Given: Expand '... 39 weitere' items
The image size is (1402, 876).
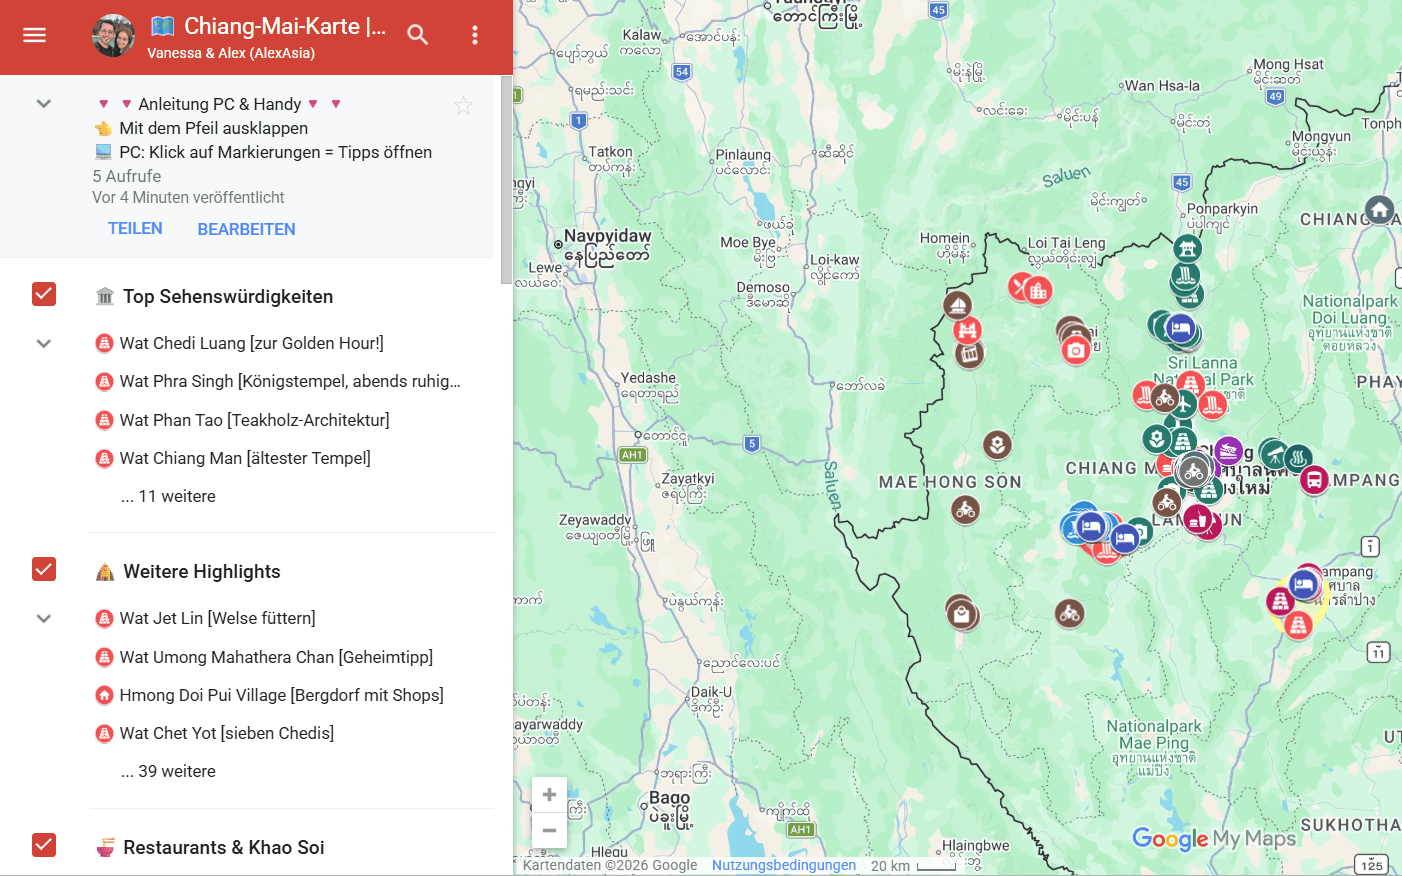Looking at the screenshot, I should [168, 771].
